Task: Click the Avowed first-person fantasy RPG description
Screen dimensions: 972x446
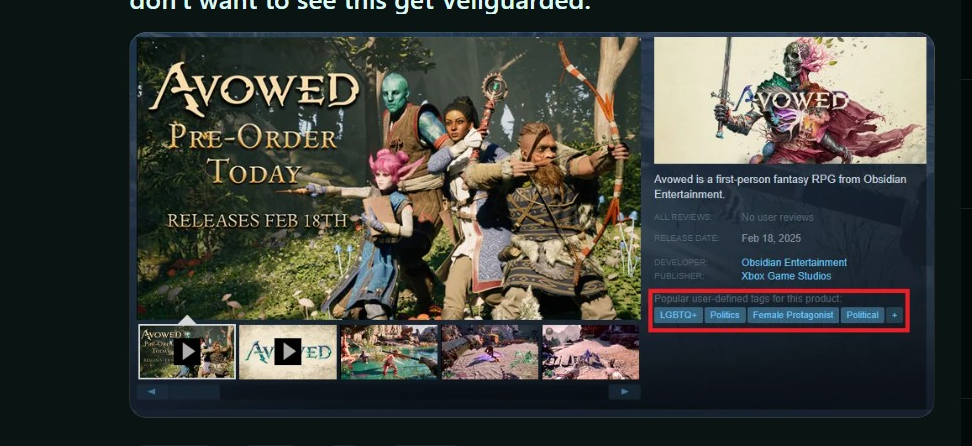Action: pyautogui.click(x=780, y=187)
